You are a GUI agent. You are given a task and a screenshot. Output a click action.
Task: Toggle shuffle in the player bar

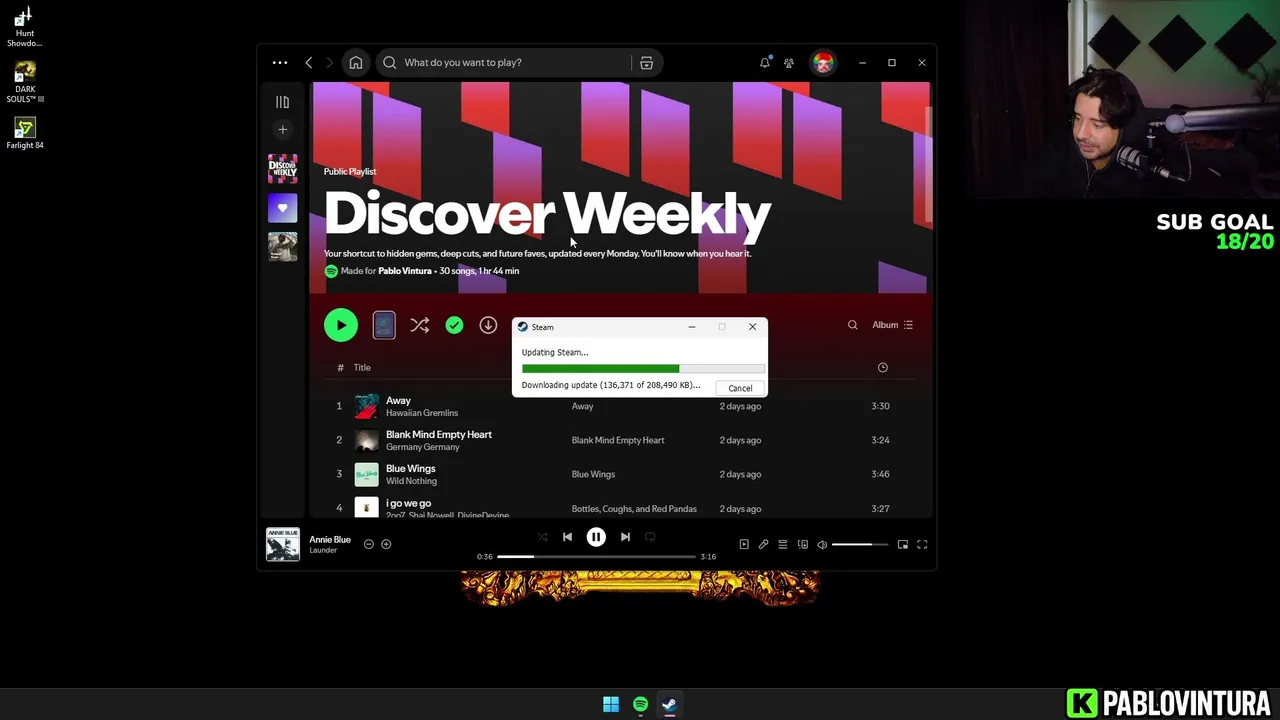pyautogui.click(x=542, y=537)
